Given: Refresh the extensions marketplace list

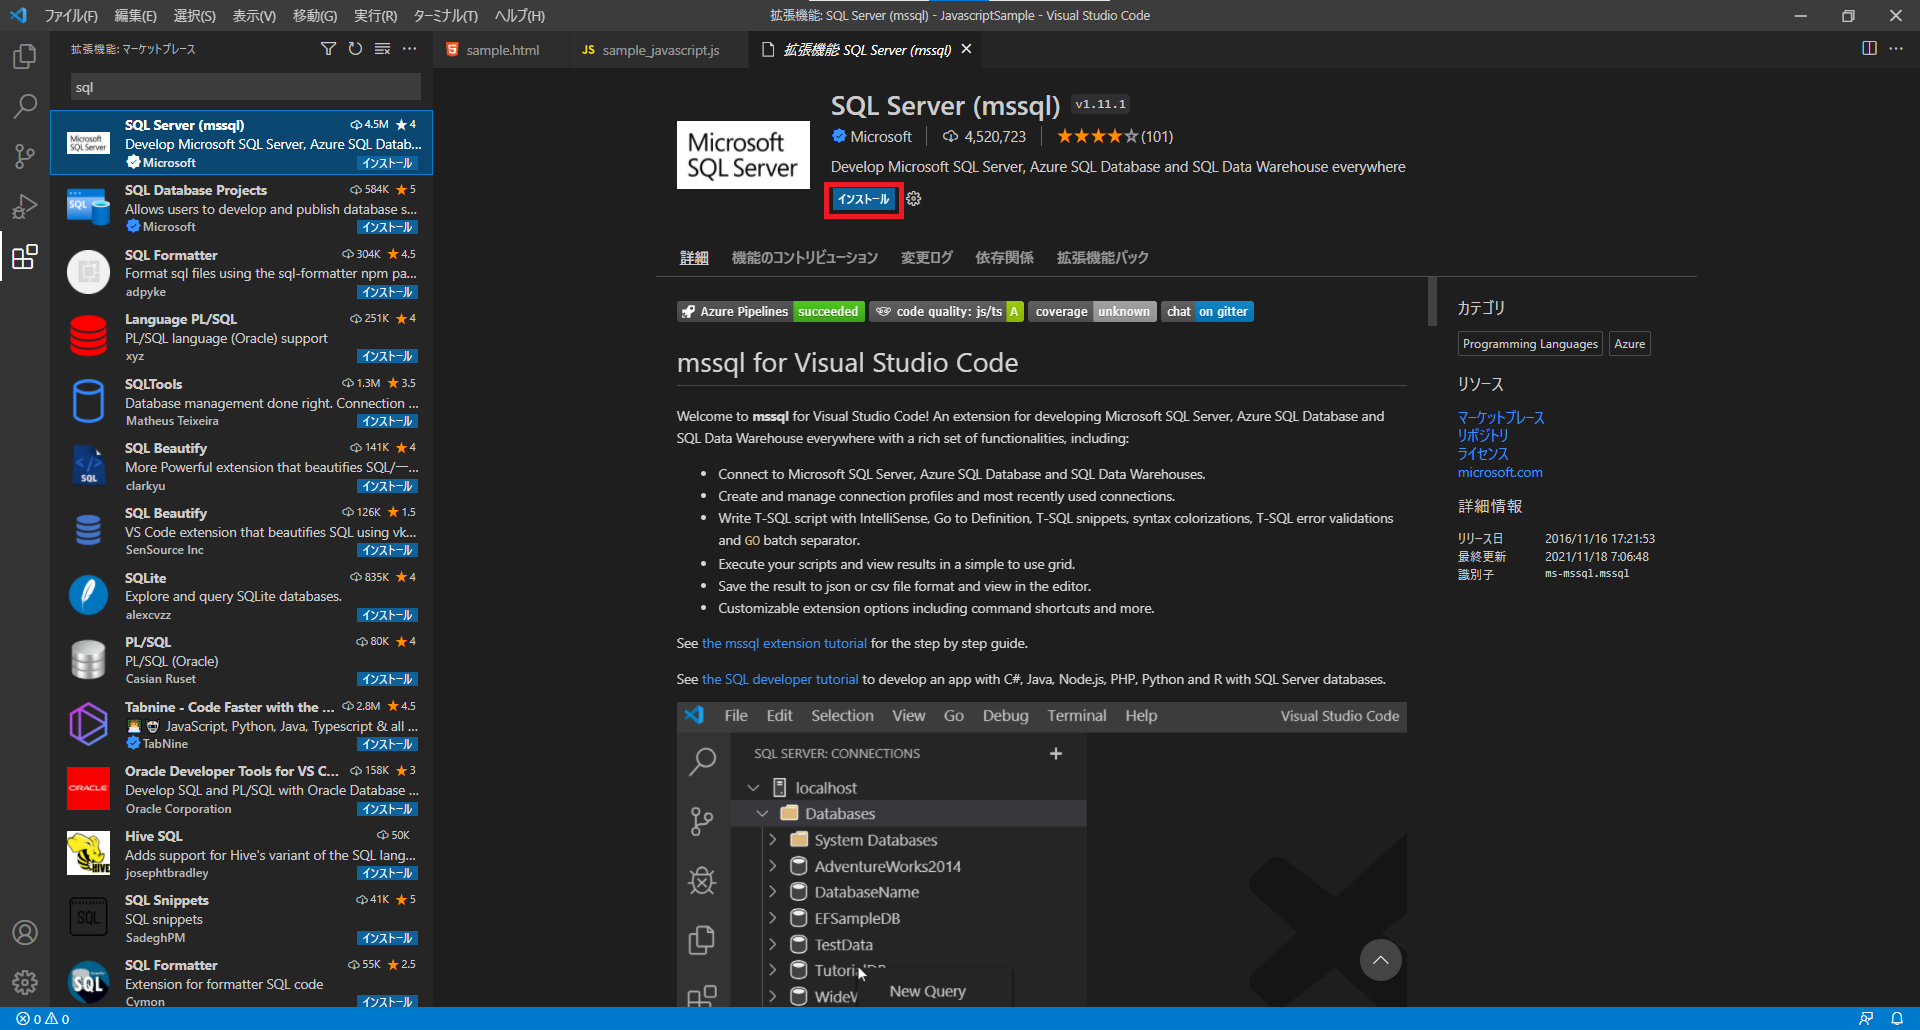Looking at the screenshot, I should pyautogui.click(x=355, y=49).
